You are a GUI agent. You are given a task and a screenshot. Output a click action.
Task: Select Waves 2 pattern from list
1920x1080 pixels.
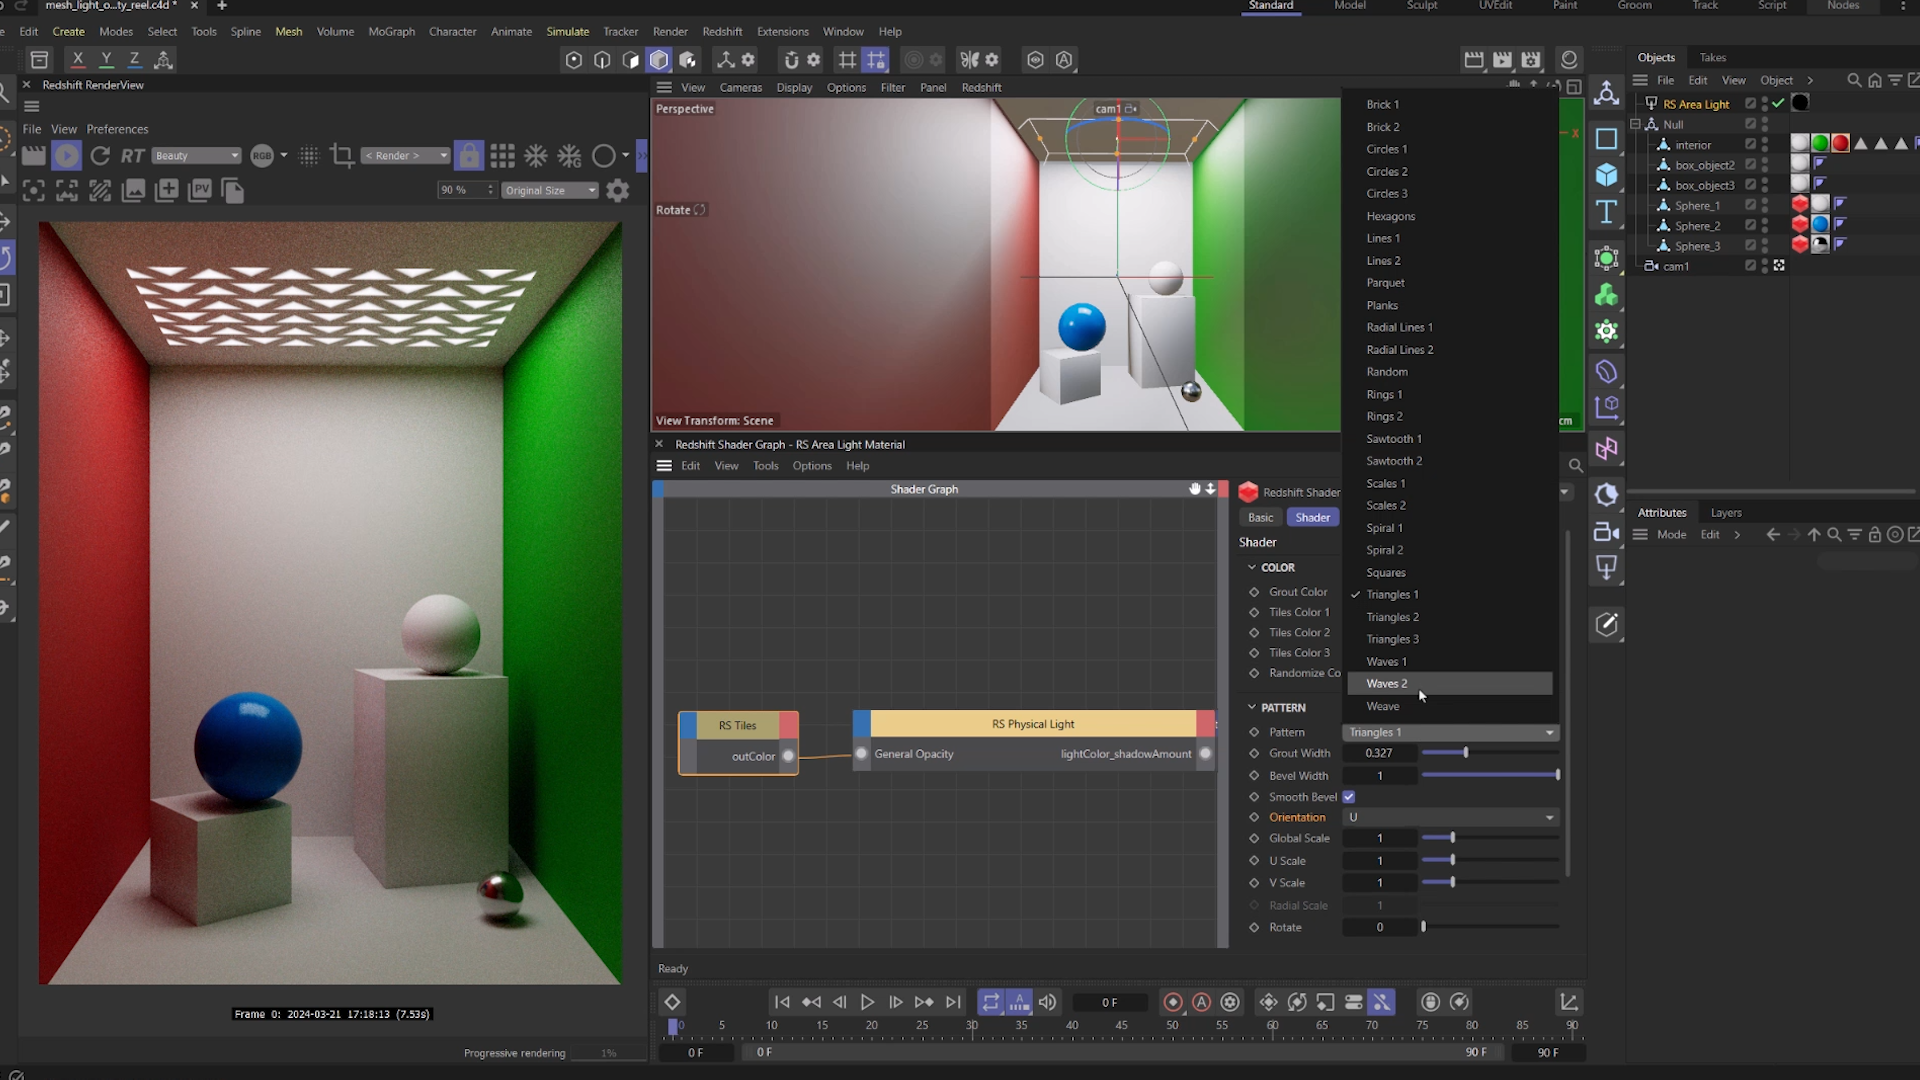[x=1450, y=684]
